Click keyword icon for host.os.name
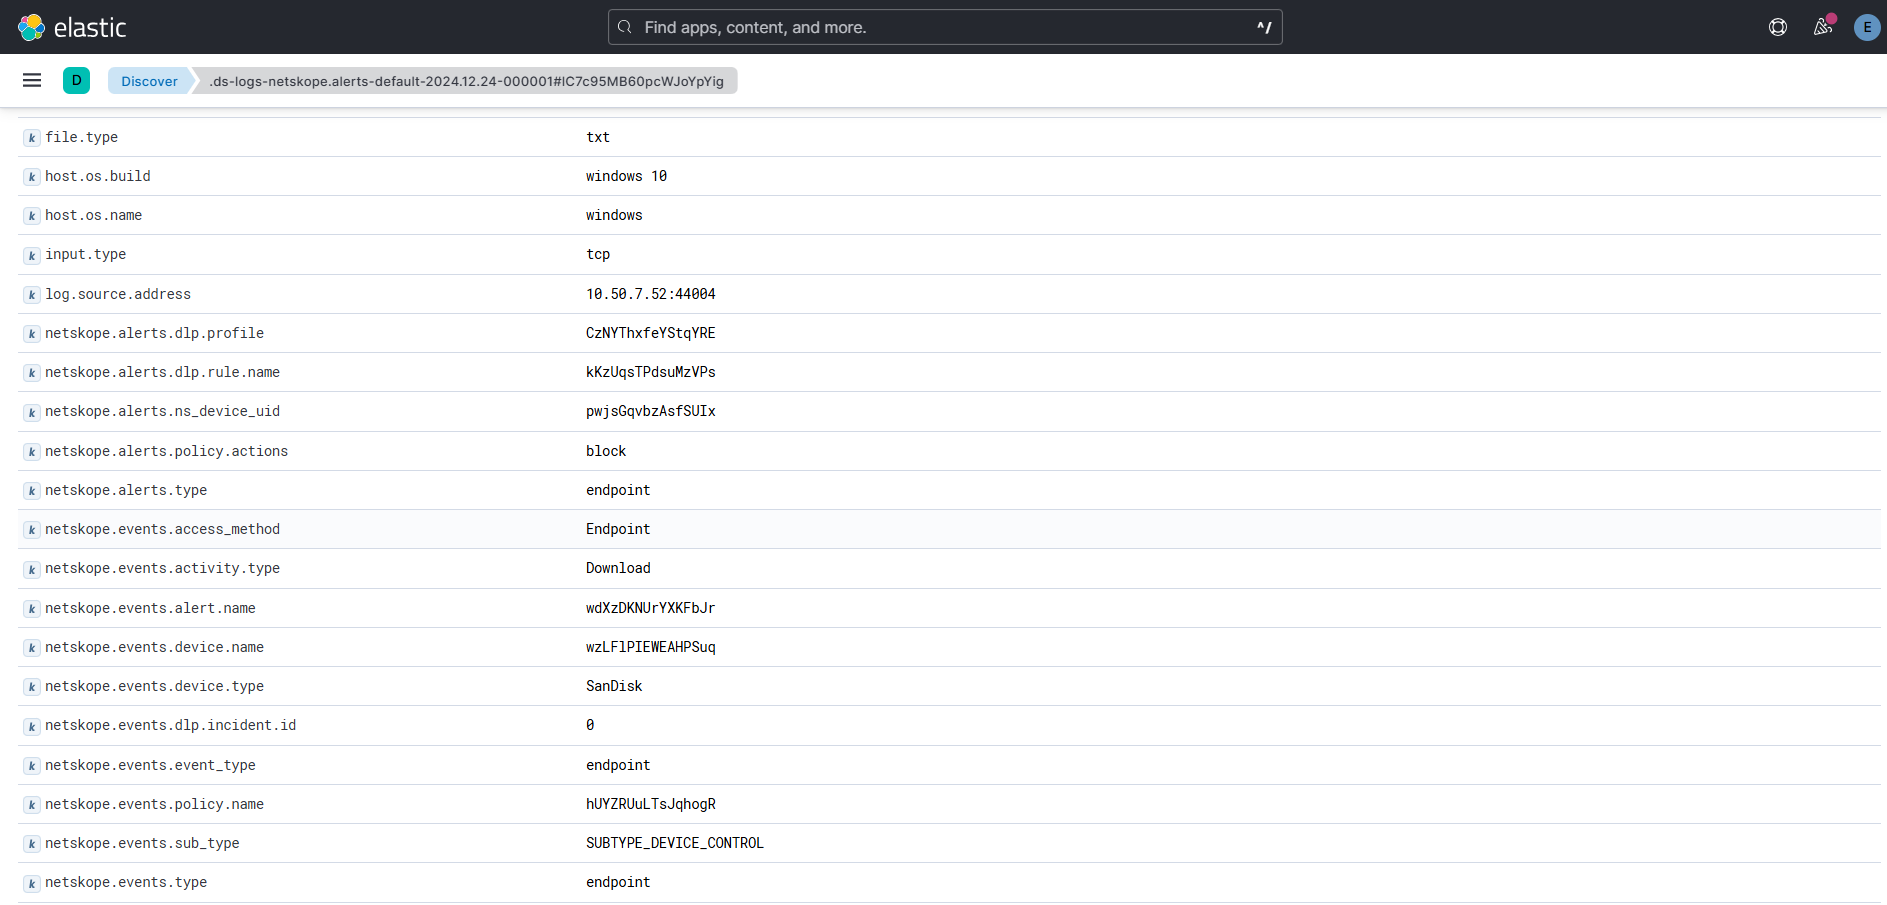Screen dimensions: 1887x905 coord(32,216)
